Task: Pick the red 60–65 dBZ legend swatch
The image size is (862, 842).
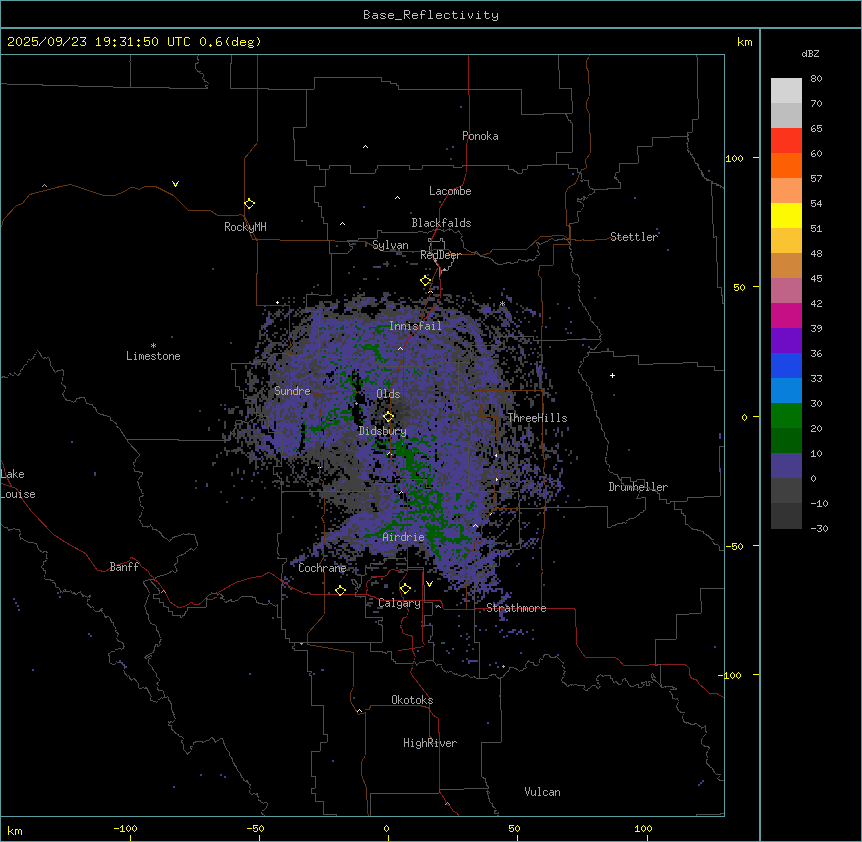Action: (x=786, y=140)
